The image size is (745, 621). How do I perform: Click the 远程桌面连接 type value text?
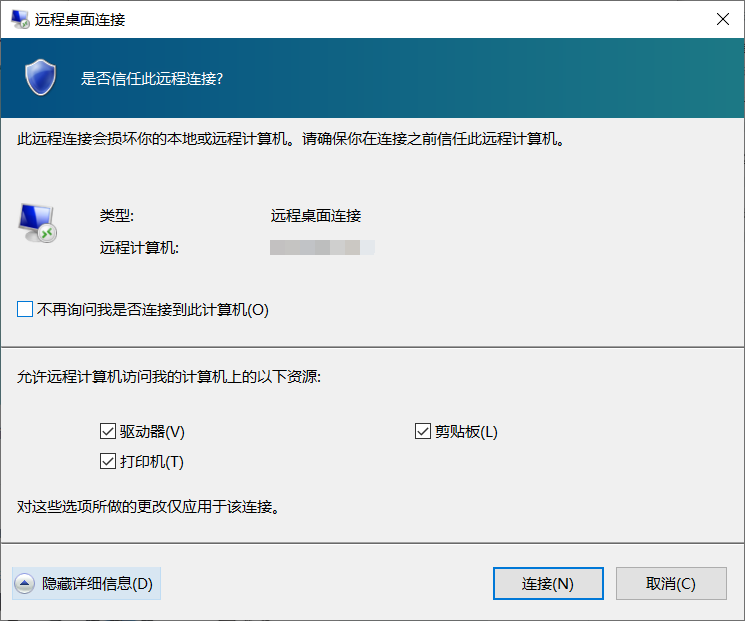pyautogui.click(x=316, y=216)
